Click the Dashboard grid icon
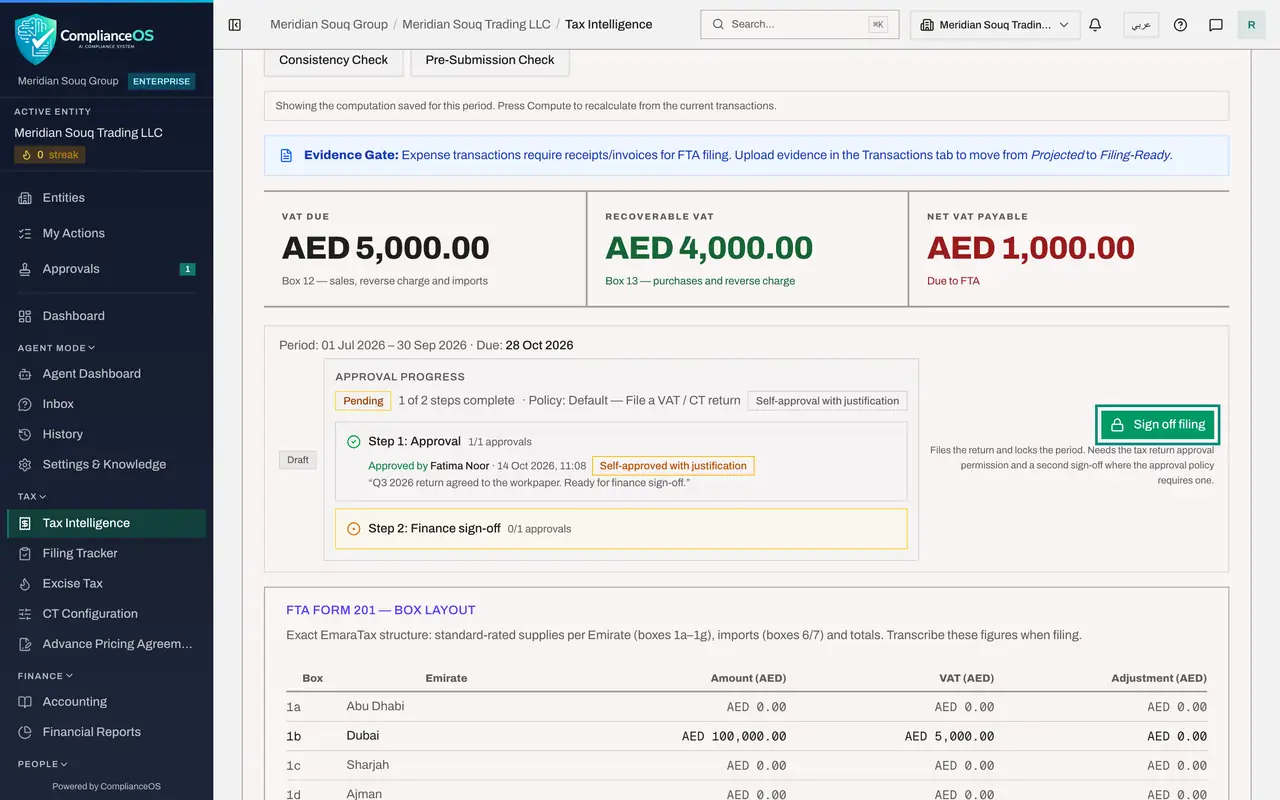The image size is (1280, 800). [x=25, y=316]
